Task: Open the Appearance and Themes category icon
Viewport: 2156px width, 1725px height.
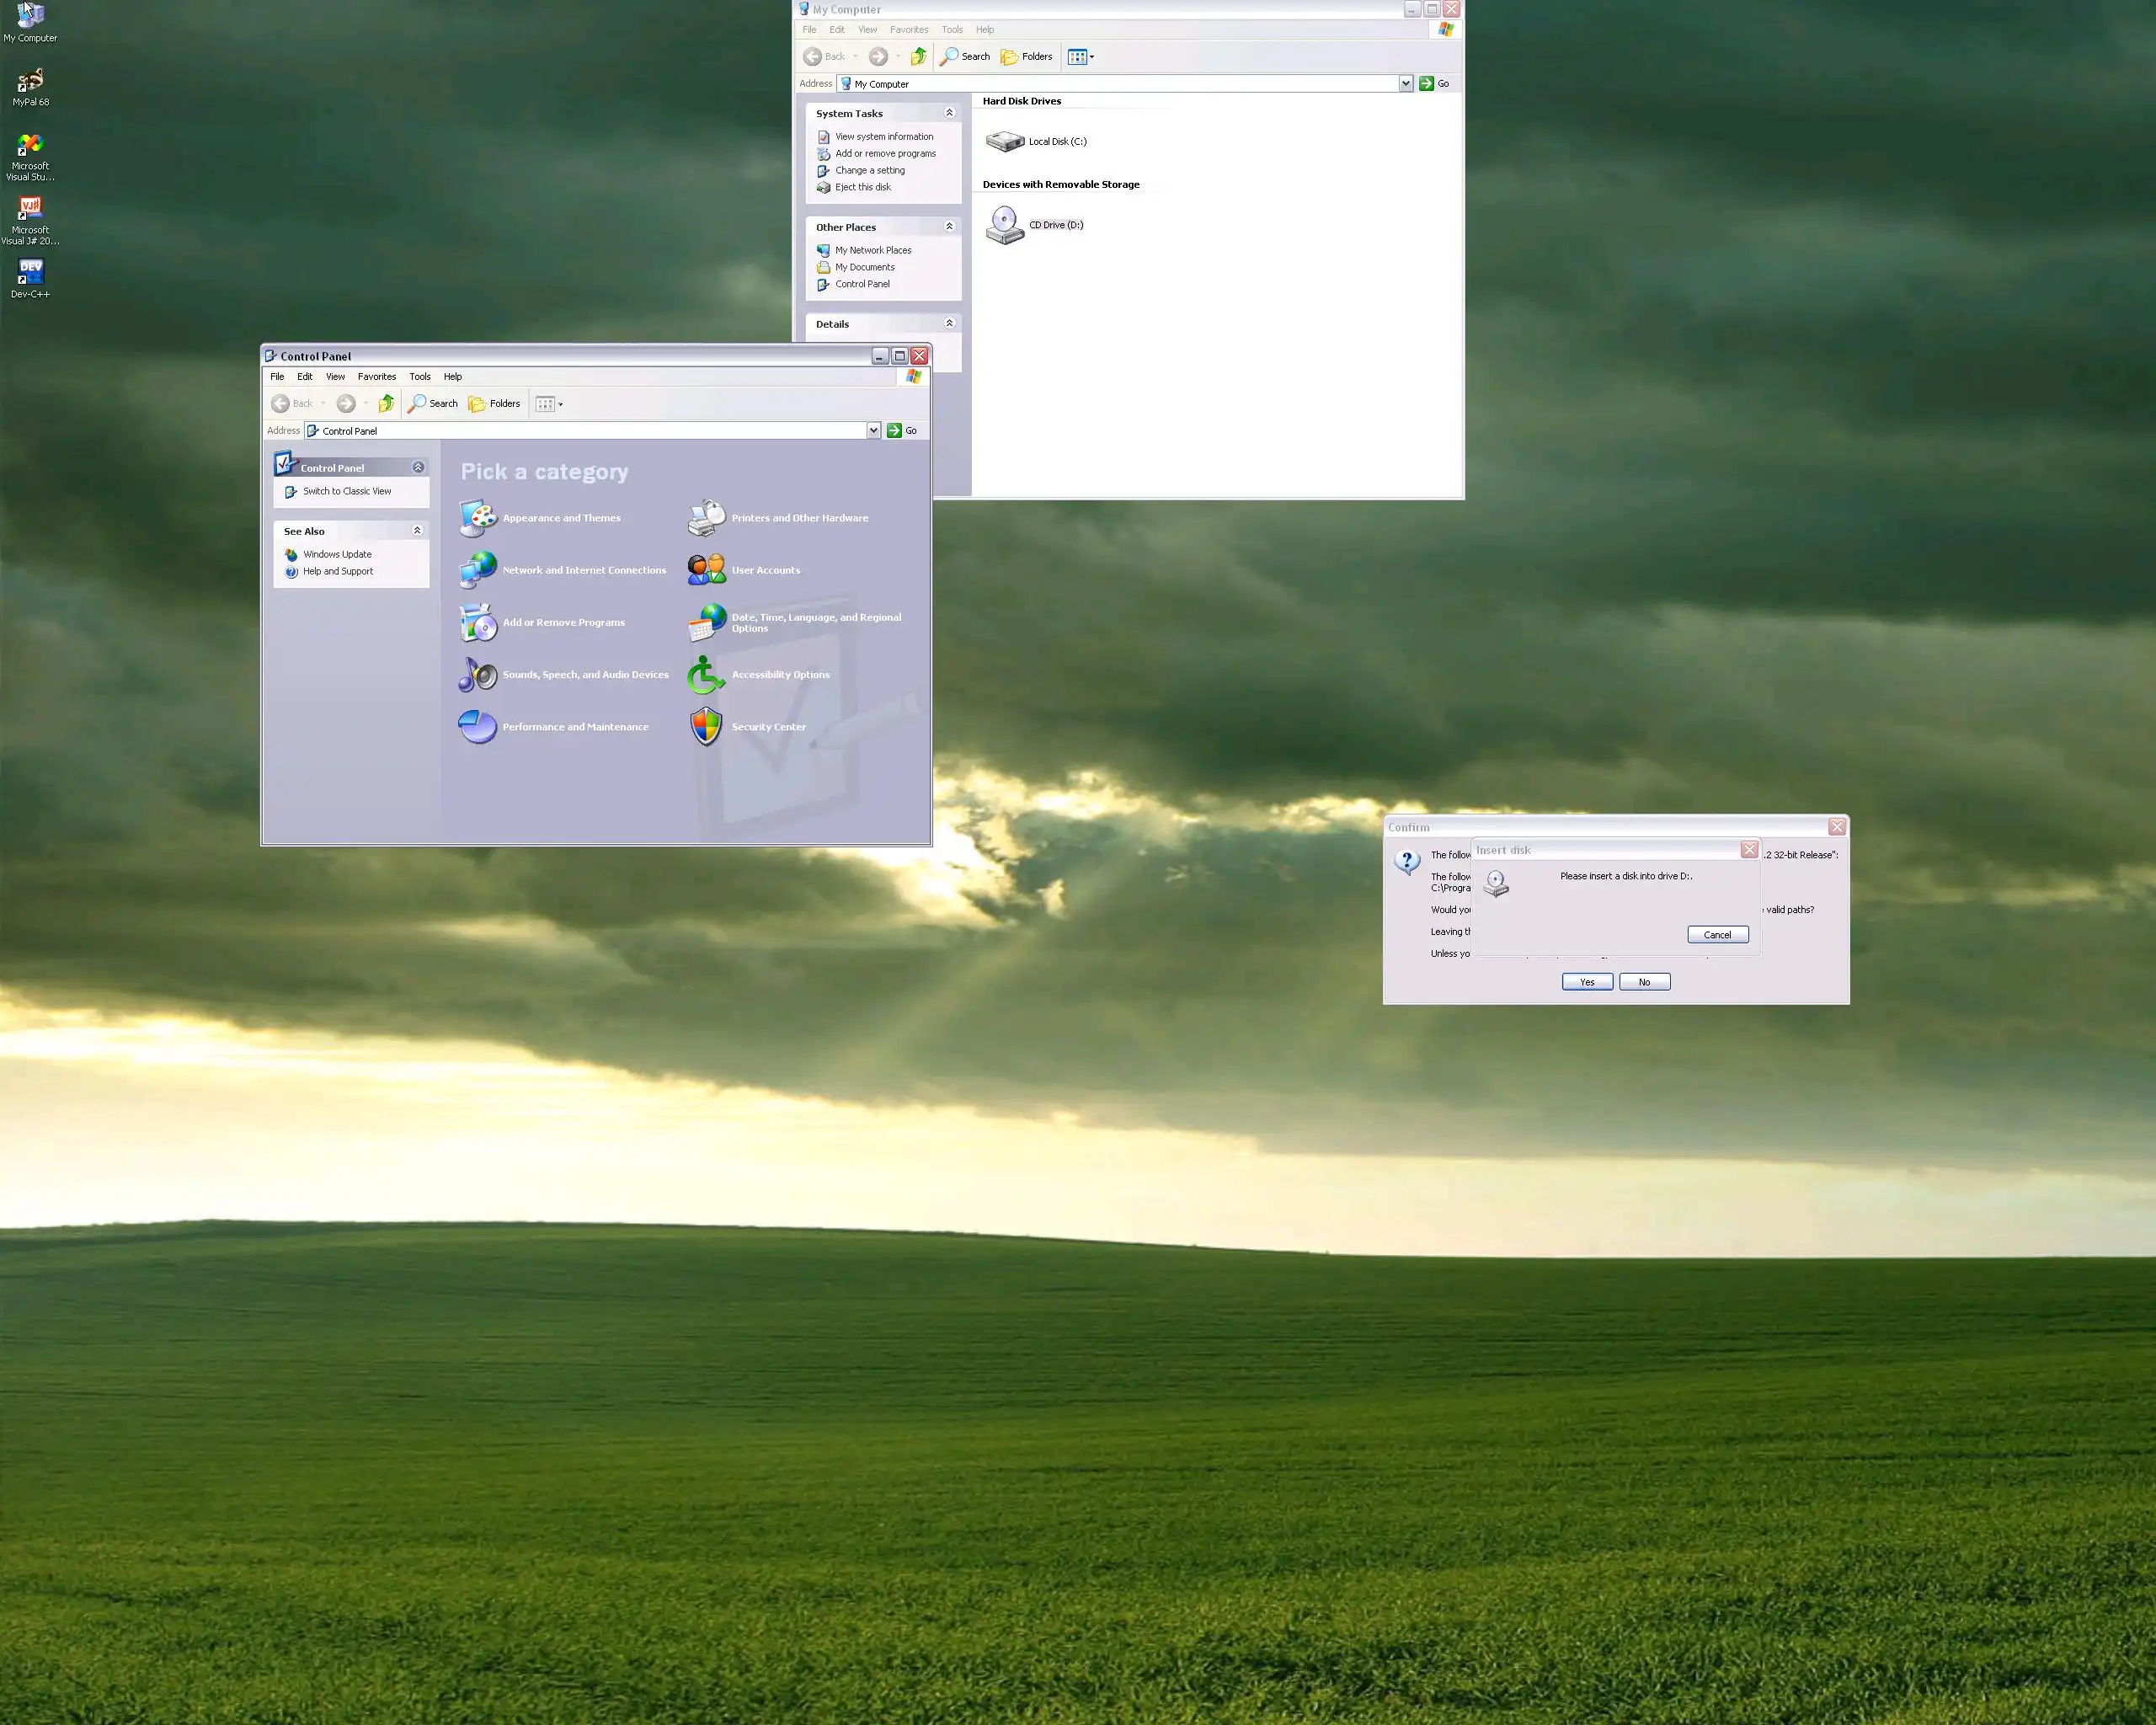Action: [477, 518]
